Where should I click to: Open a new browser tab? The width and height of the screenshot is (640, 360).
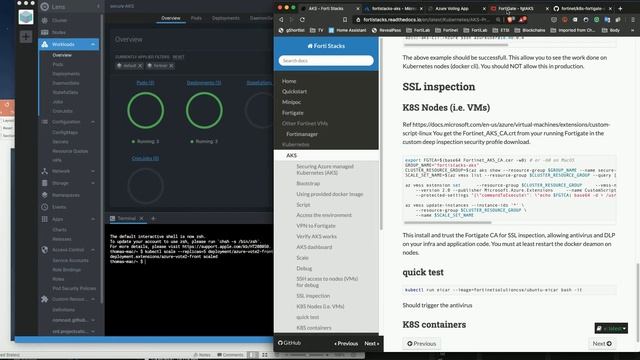620,8
